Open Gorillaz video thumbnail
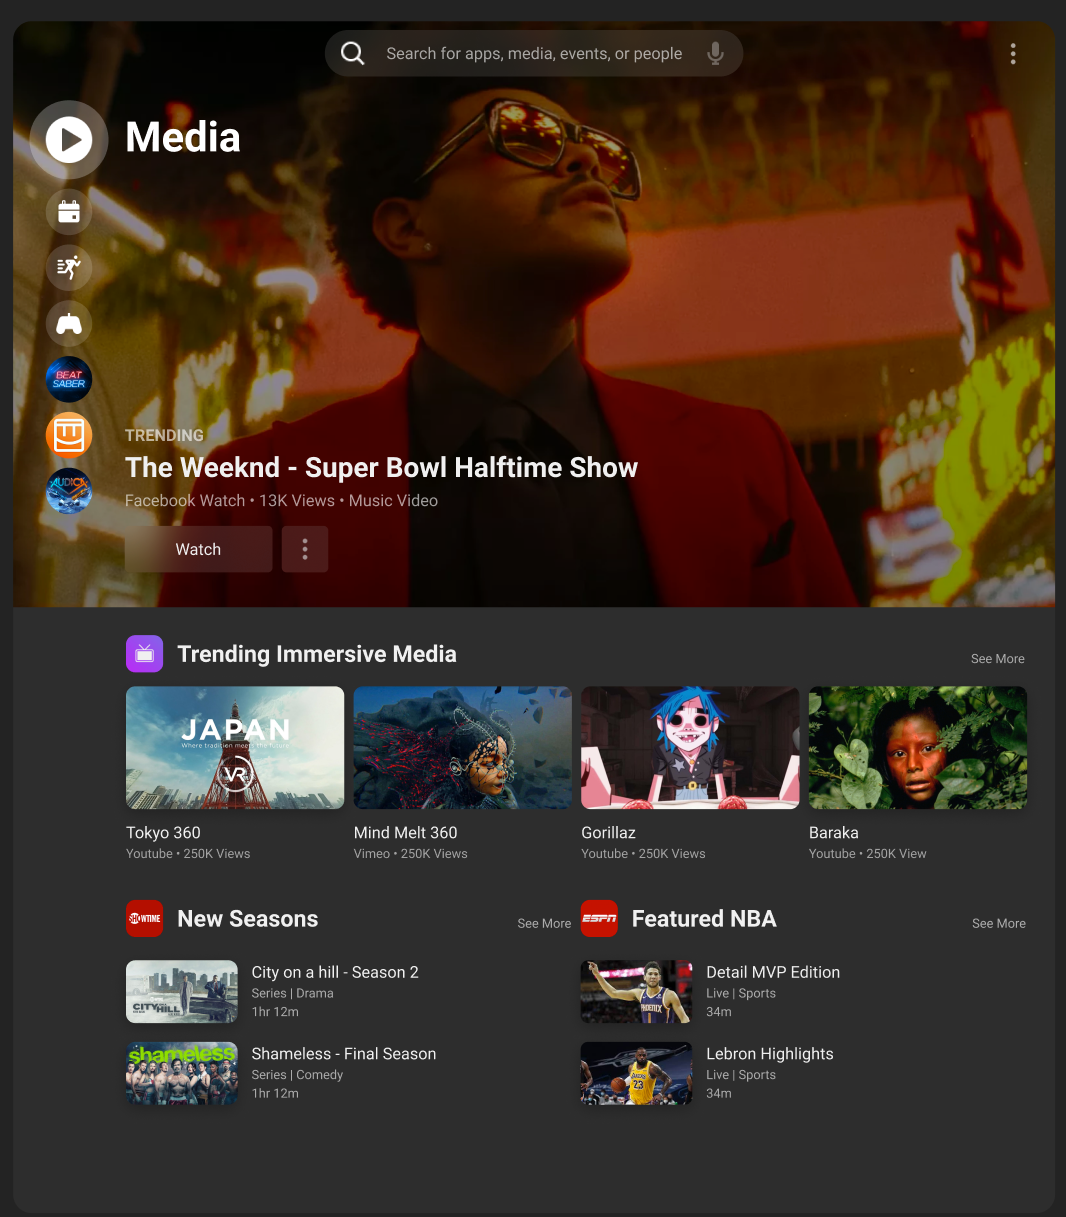Screen dimensions: 1066x1217 [690, 748]
